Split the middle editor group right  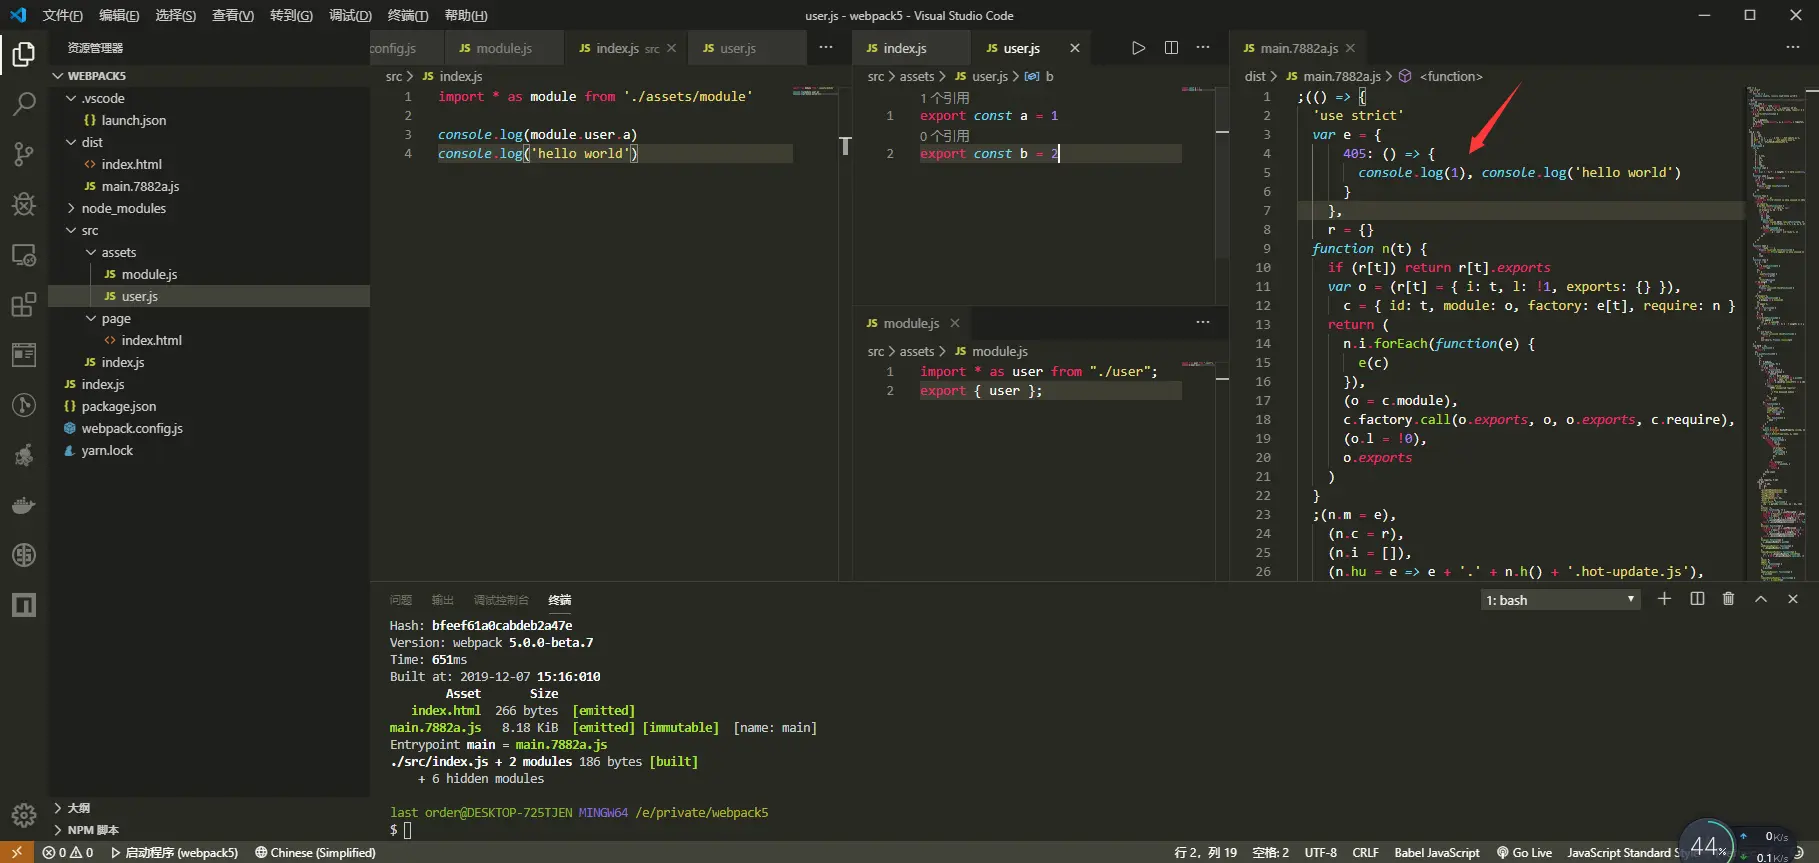point(1171,48)
